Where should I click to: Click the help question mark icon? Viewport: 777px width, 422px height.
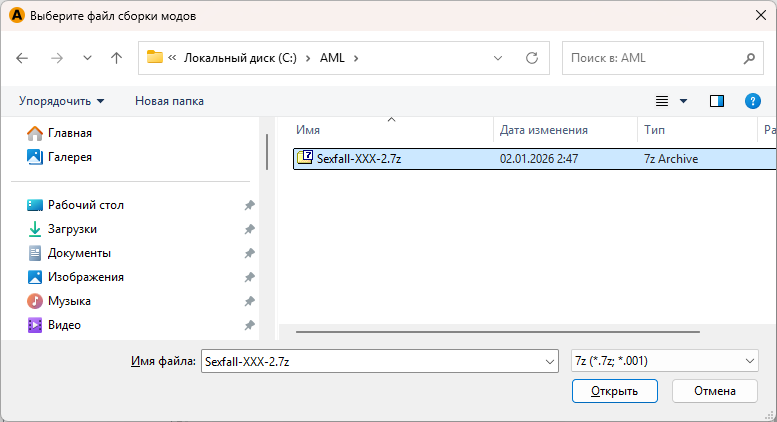(x=753, y=101)
